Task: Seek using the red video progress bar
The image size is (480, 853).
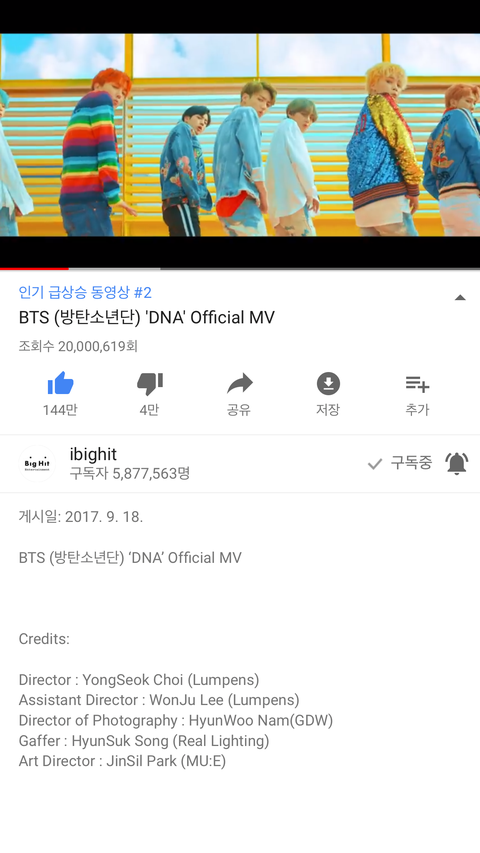Action: click(240, 268)
